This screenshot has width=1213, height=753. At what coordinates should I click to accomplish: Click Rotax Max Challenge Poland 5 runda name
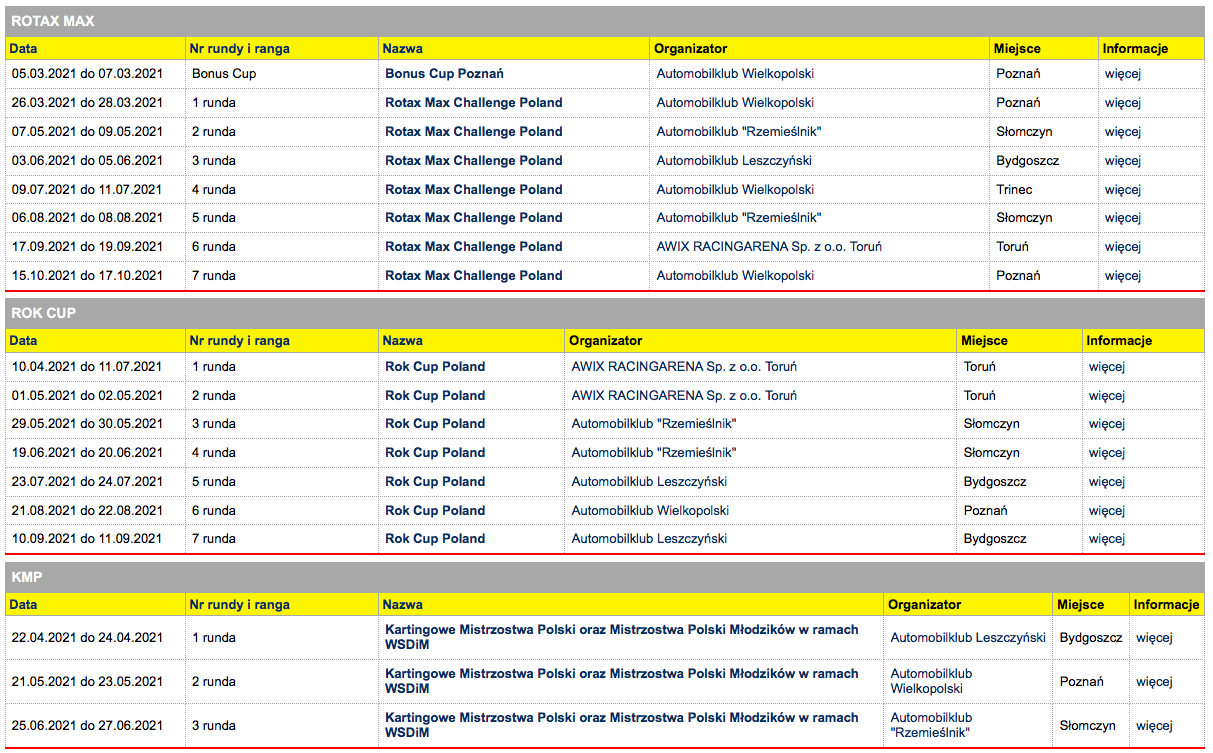coord(474,218)
